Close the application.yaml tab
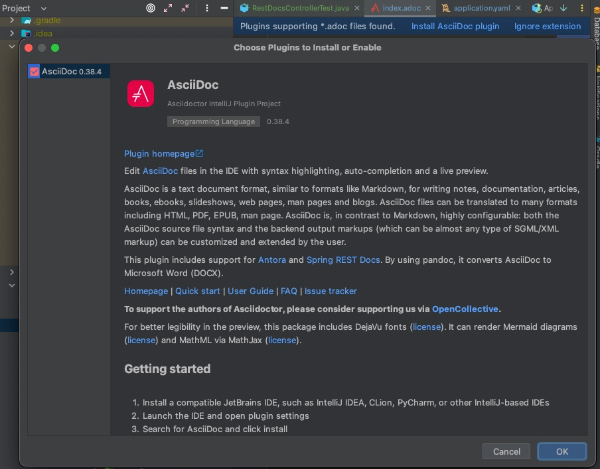 (518, 8)
